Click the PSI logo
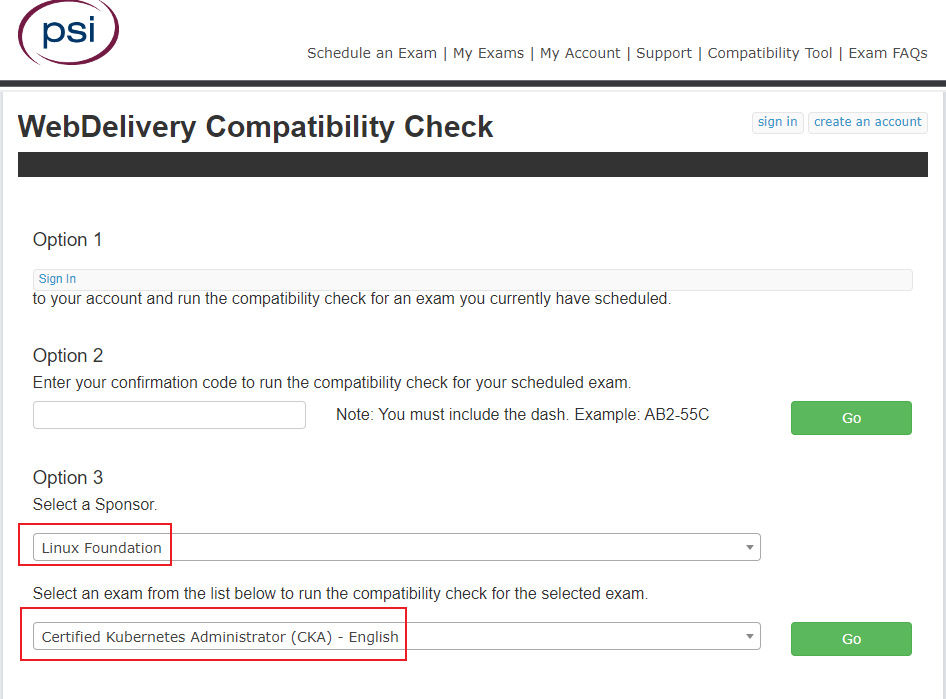Viewport: 946px width, 699px height. tap(68, 32)
